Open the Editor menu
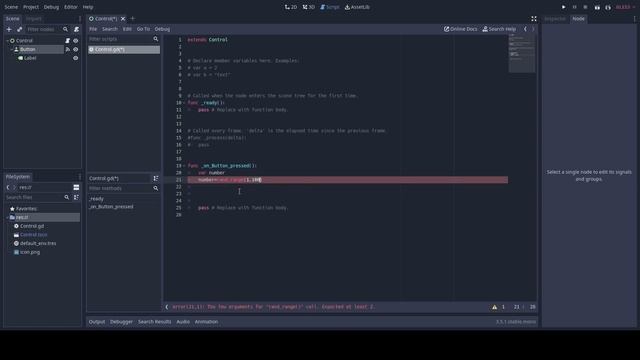 click(x=71, y=7)
